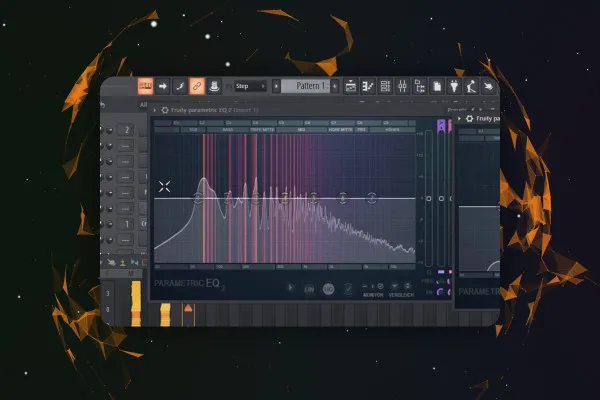This screenshot has width=600, height=400.
Task: Toggle typing keyboard to piano button
Action: tap(145, 86)
